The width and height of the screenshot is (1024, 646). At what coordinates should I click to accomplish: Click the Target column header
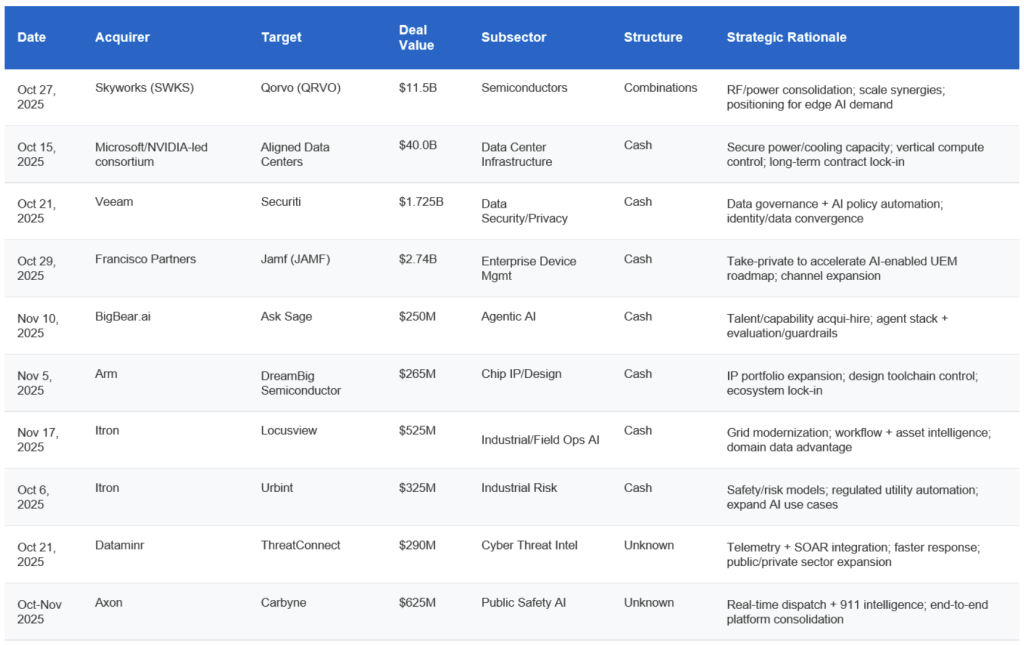click(x=281, y=37)
